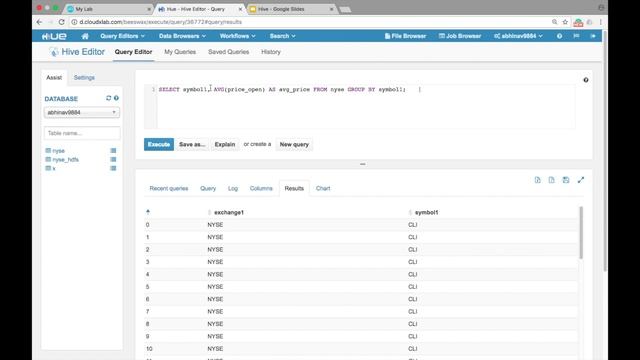The height and width of the screenshot is (360, 640).
Task: Click CLI cell in row 5
Action: [x=413, y=287]
